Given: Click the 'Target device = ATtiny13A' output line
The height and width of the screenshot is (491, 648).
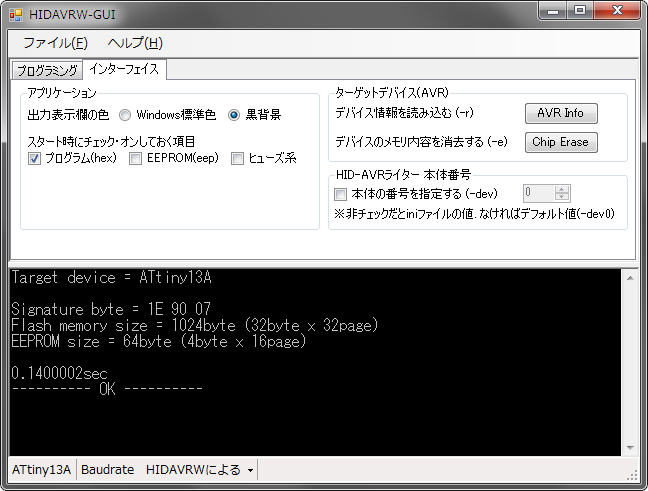Looking at the screenshot, I should (x=111, y=277).
